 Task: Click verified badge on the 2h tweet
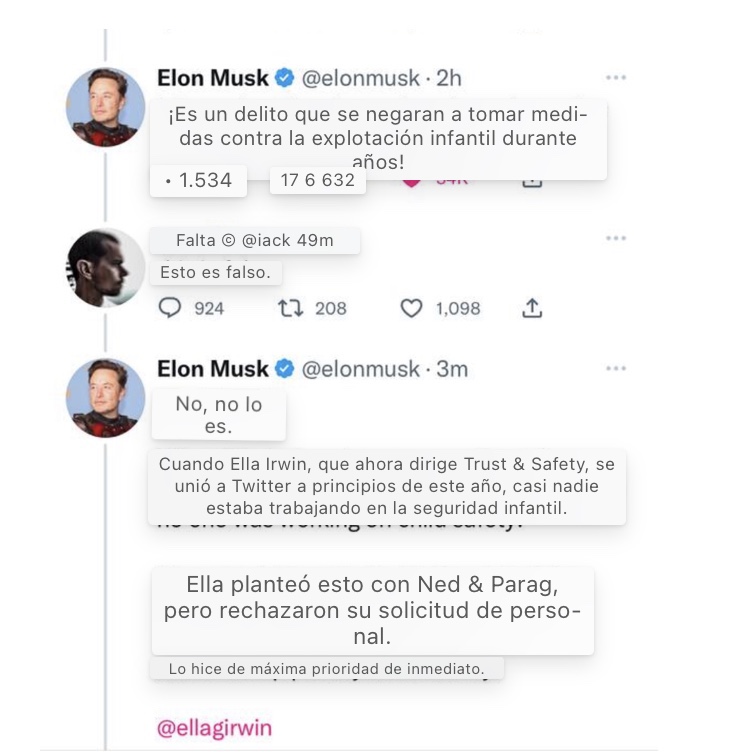click(x=284, y=78)
